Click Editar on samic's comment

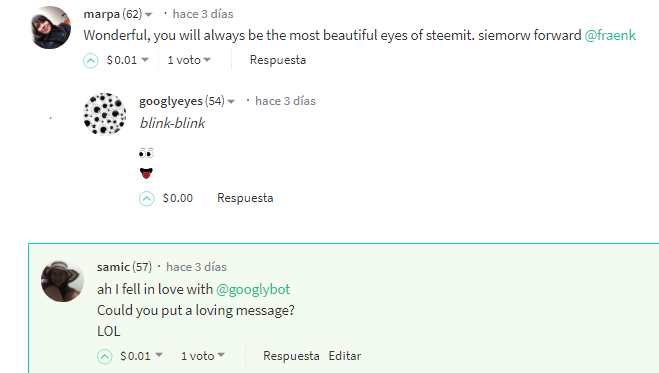[345, 356]
